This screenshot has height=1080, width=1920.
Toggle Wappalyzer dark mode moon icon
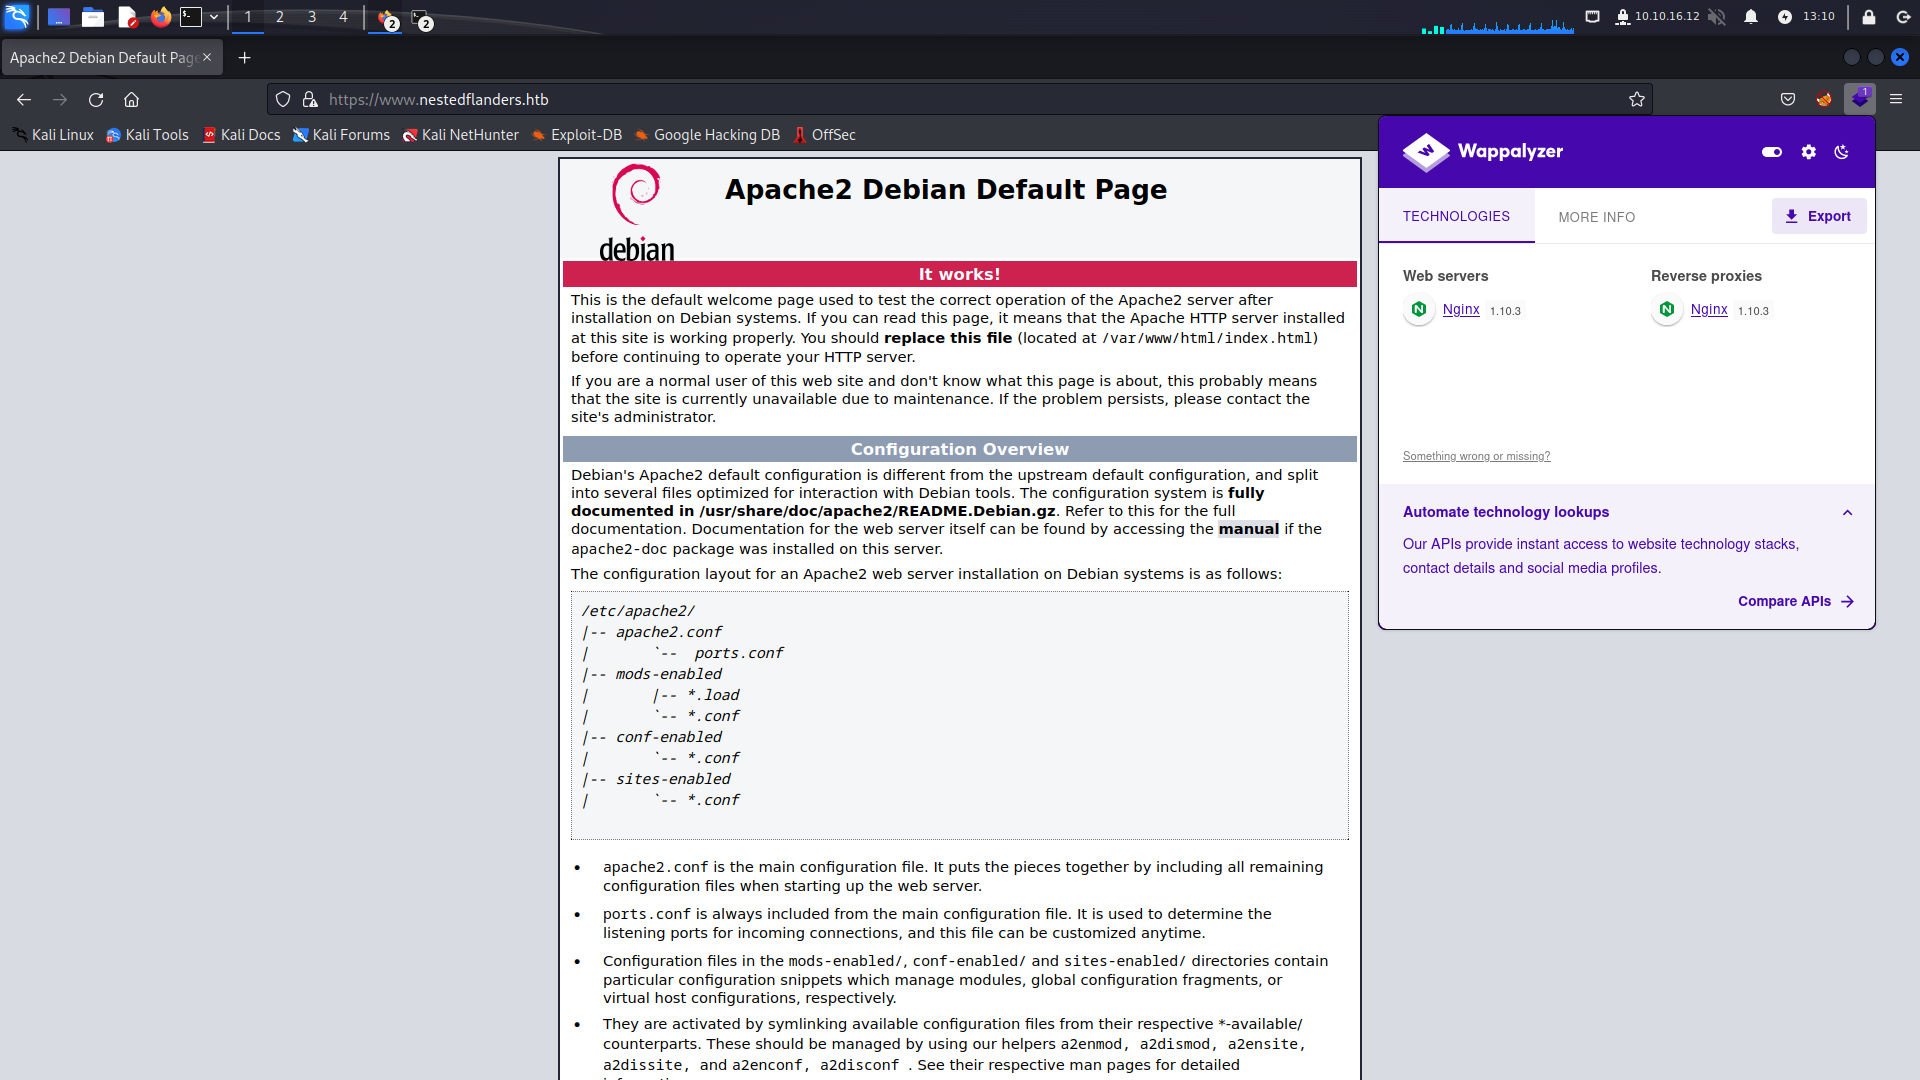tap(1842, 152)
